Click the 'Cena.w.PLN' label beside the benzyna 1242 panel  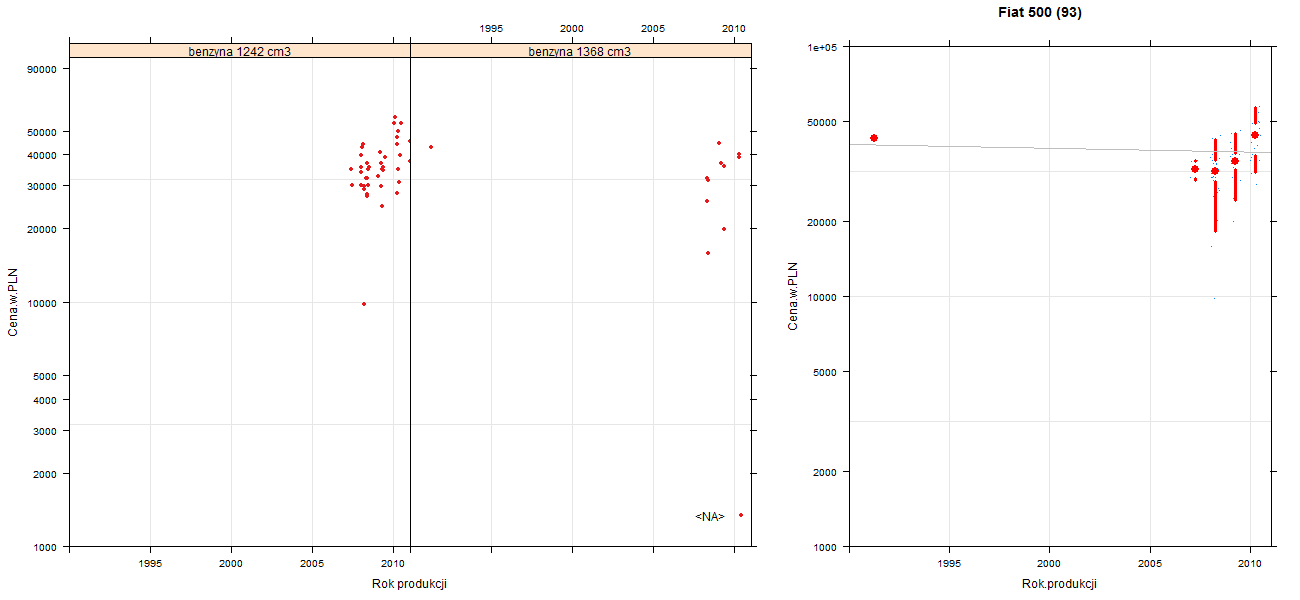[x=13, y=301]
